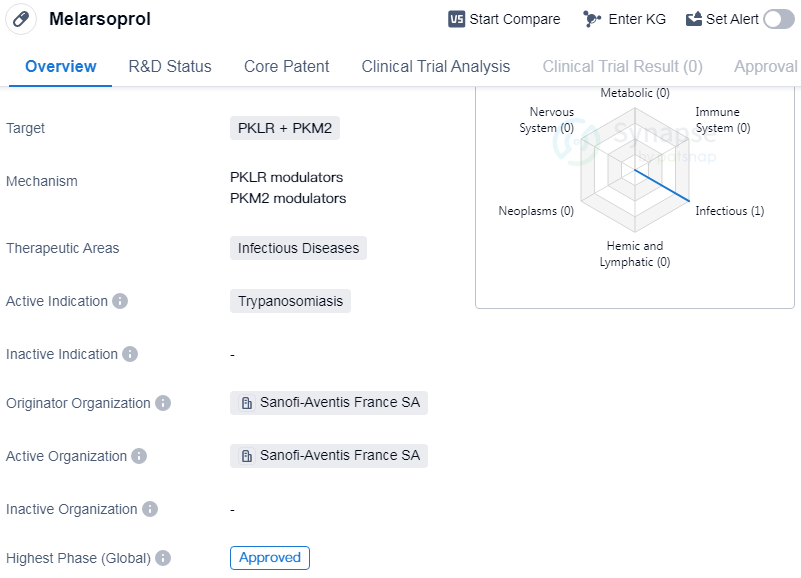Open the Core Patent tab
This screenshot has height=578, width=801.
286,67
